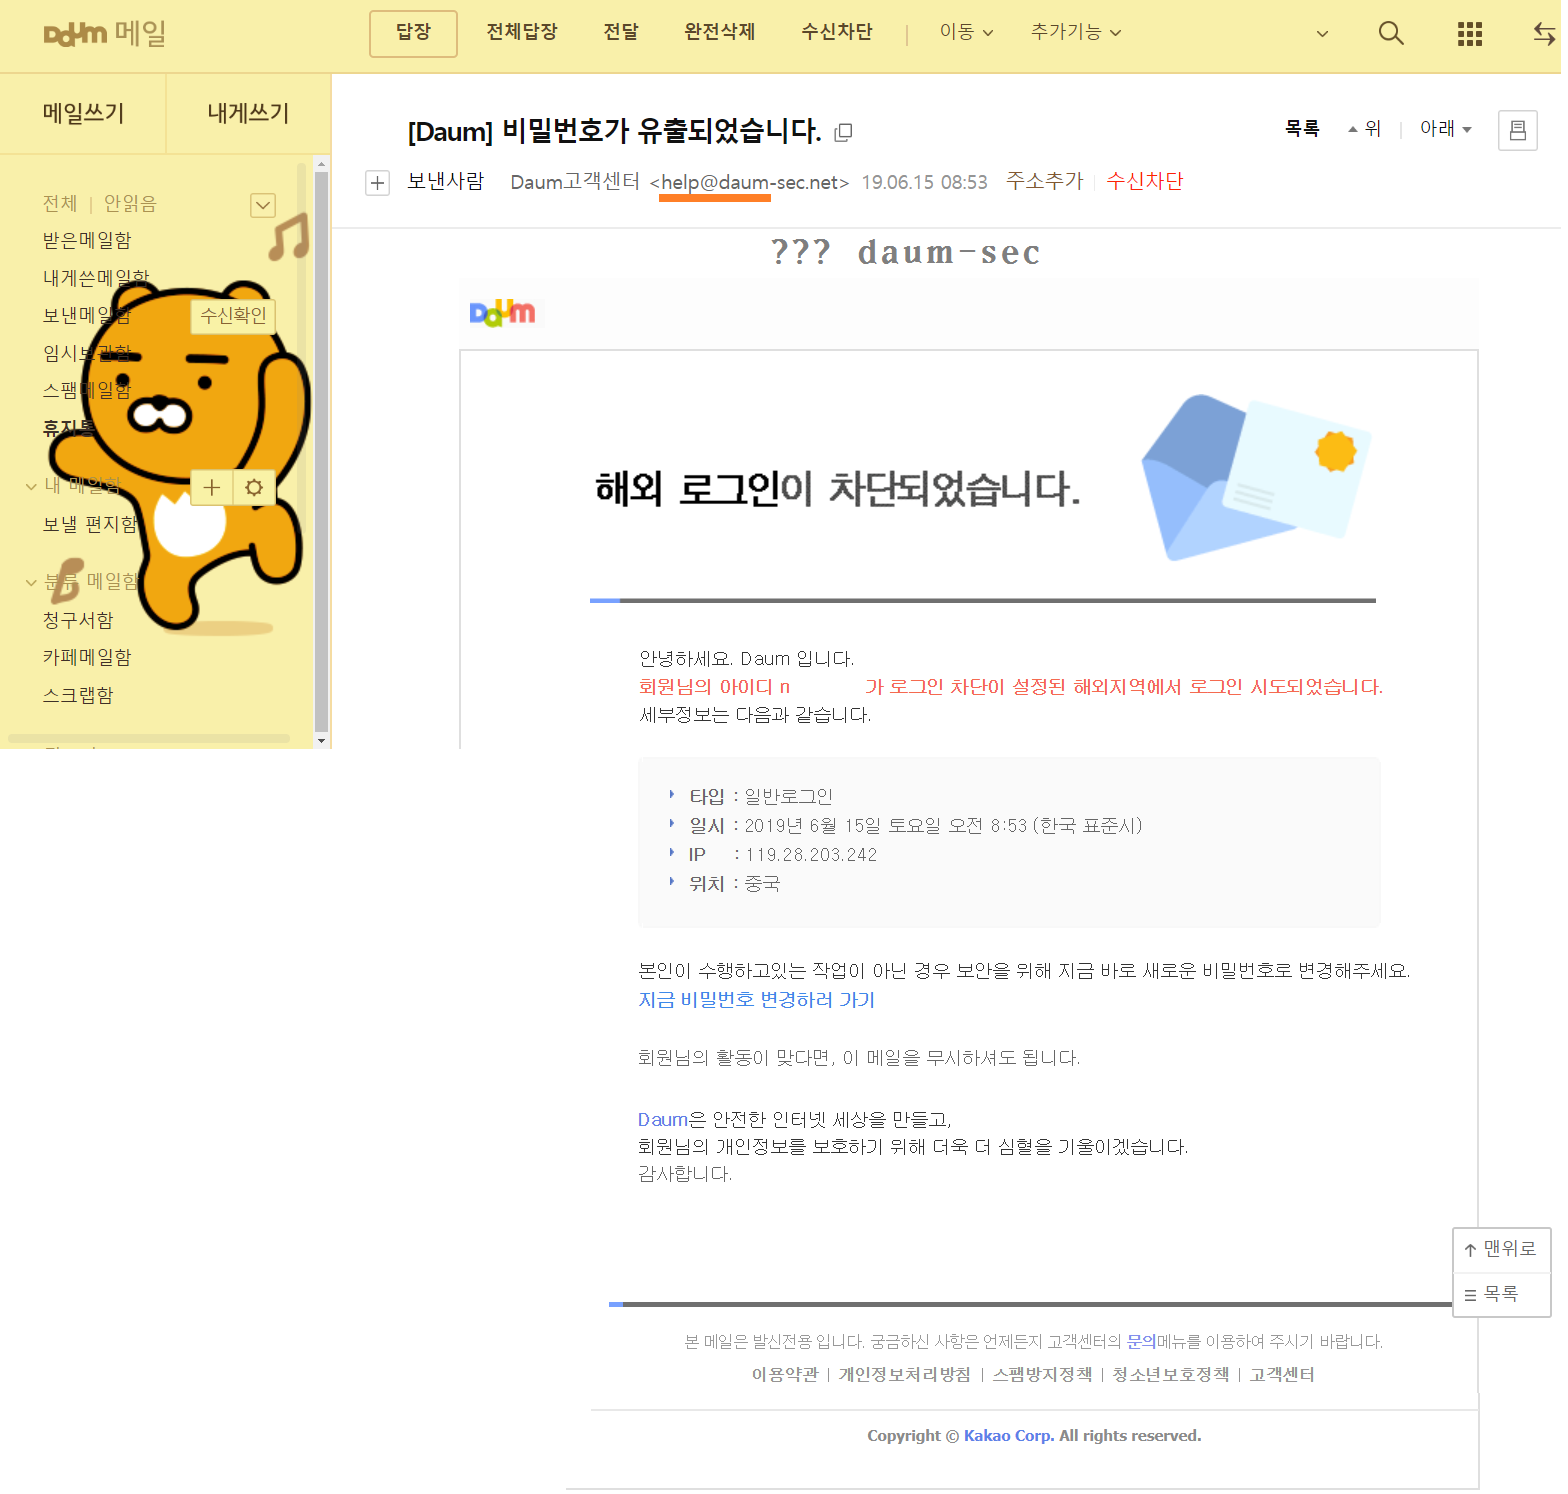
Task: Click the subject [Daum] 비밀번호가 유출되었습니다.
Action: [615, 131]
